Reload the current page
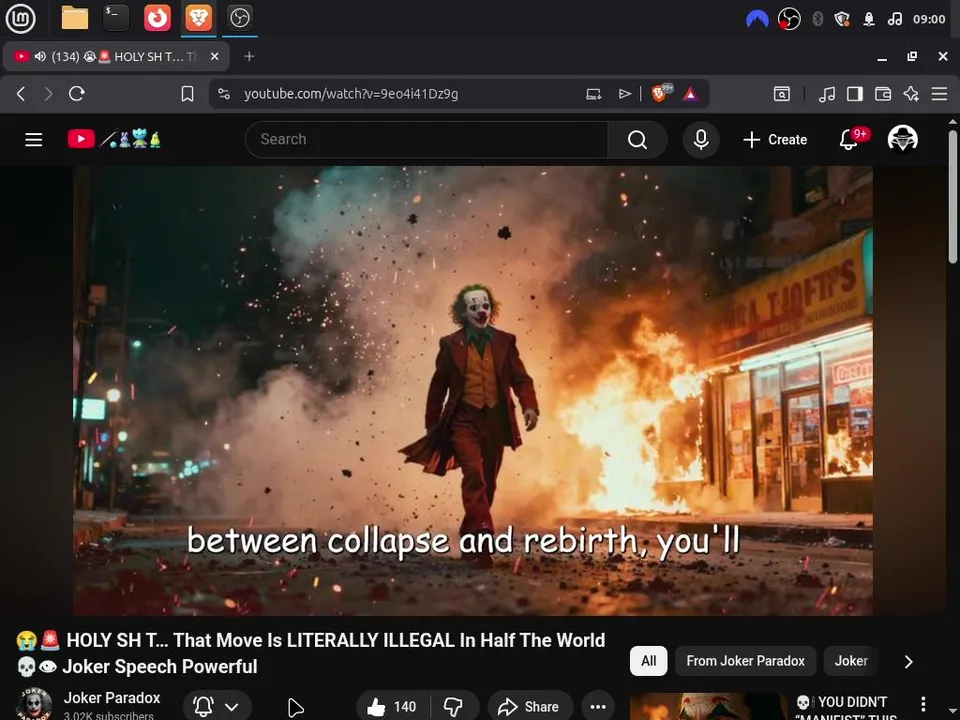This screenshot has width=960, height=720. 77,94
